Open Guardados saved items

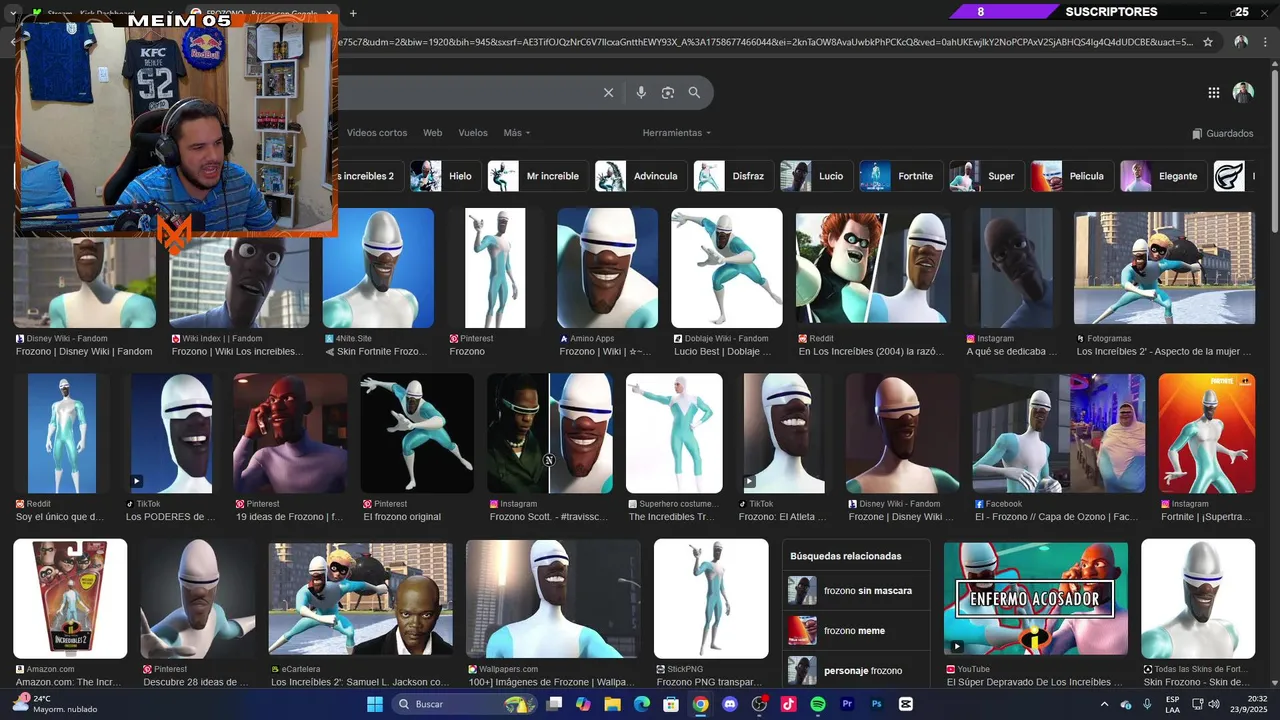[1222, 133]
